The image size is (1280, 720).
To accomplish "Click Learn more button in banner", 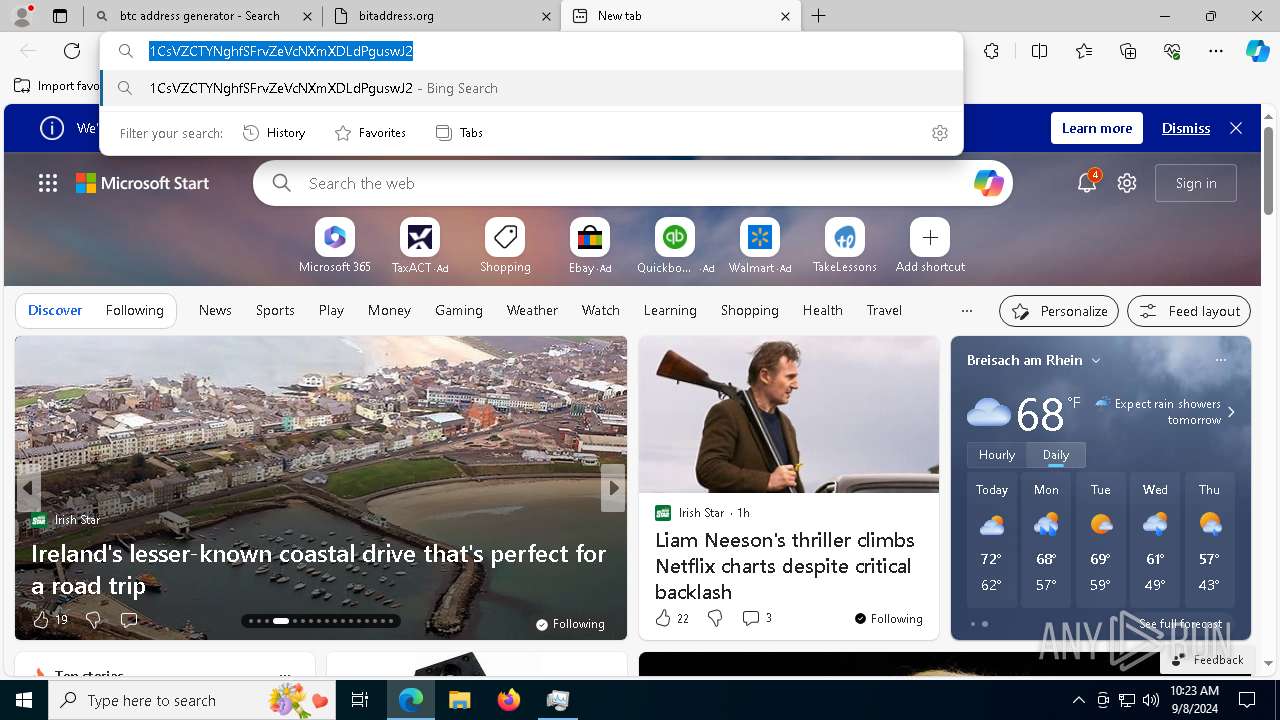I will click(x=1097, y=128).
